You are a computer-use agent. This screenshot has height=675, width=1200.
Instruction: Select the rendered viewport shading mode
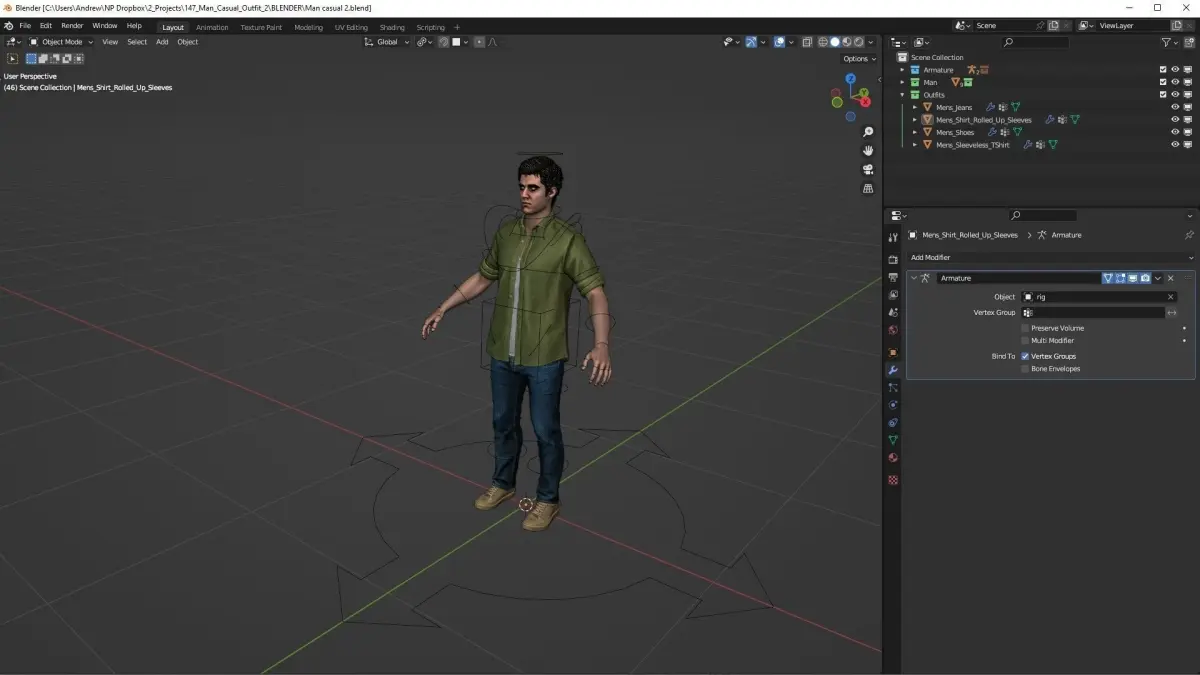[858, 42]
